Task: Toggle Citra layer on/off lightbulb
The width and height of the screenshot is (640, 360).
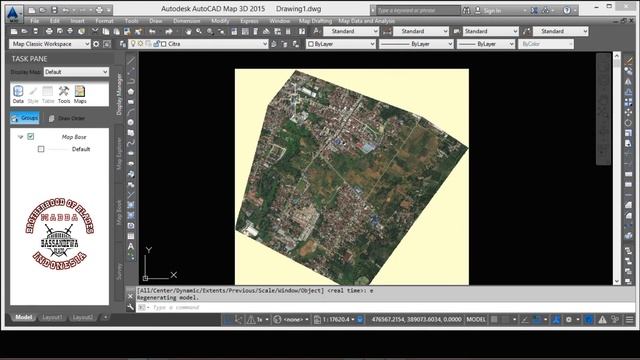Action: [x=133, y=44]
